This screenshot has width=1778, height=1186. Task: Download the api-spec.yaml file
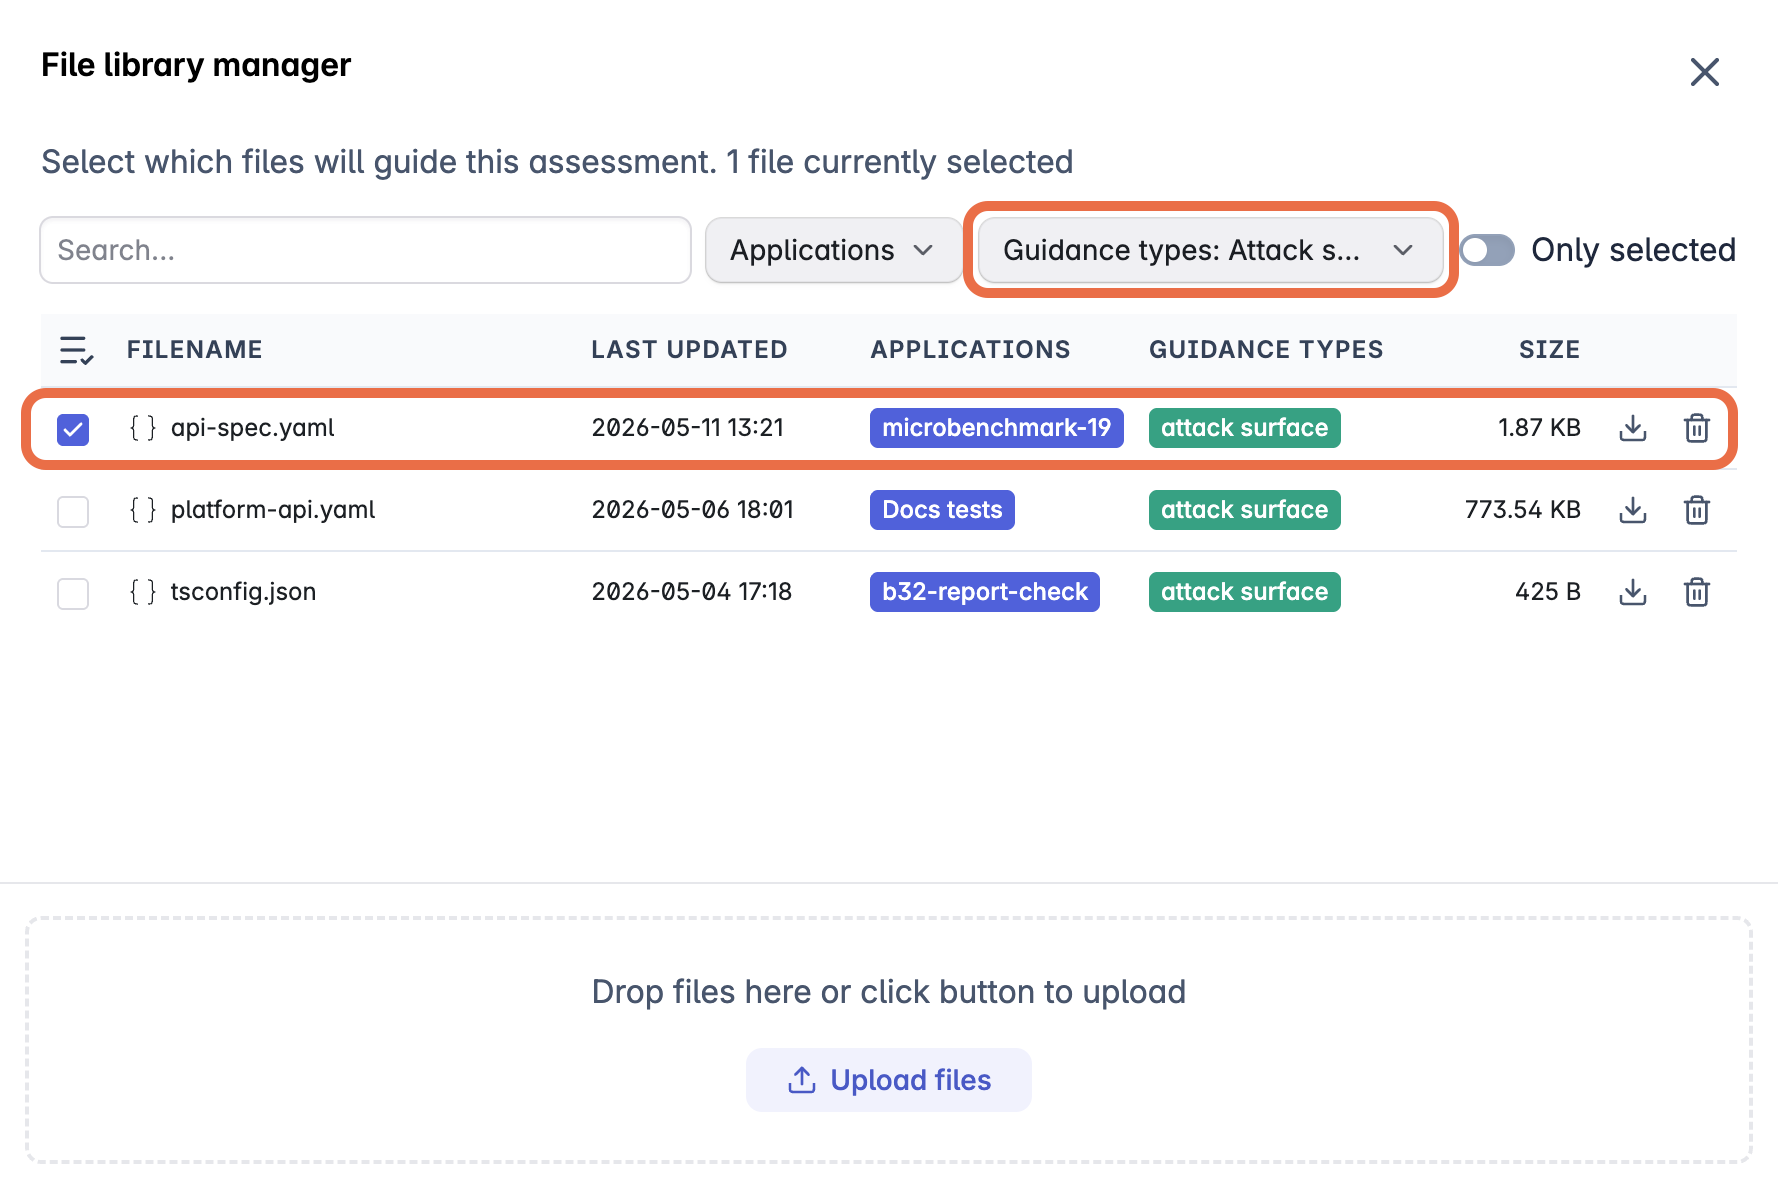tap(1633, 428)
